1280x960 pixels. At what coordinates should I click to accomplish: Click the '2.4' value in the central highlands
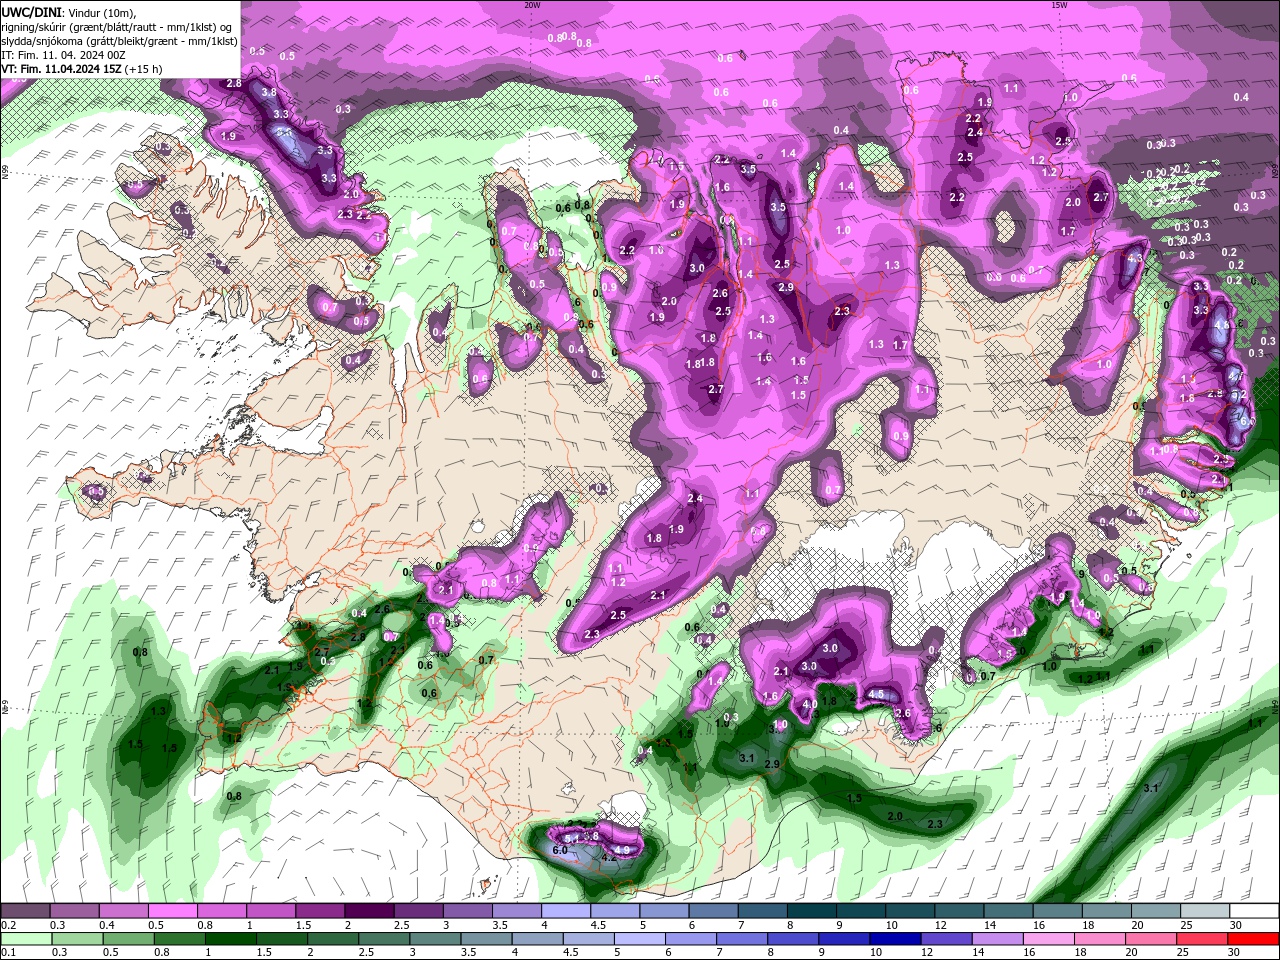pyautogui.click(x=695, y=499)
